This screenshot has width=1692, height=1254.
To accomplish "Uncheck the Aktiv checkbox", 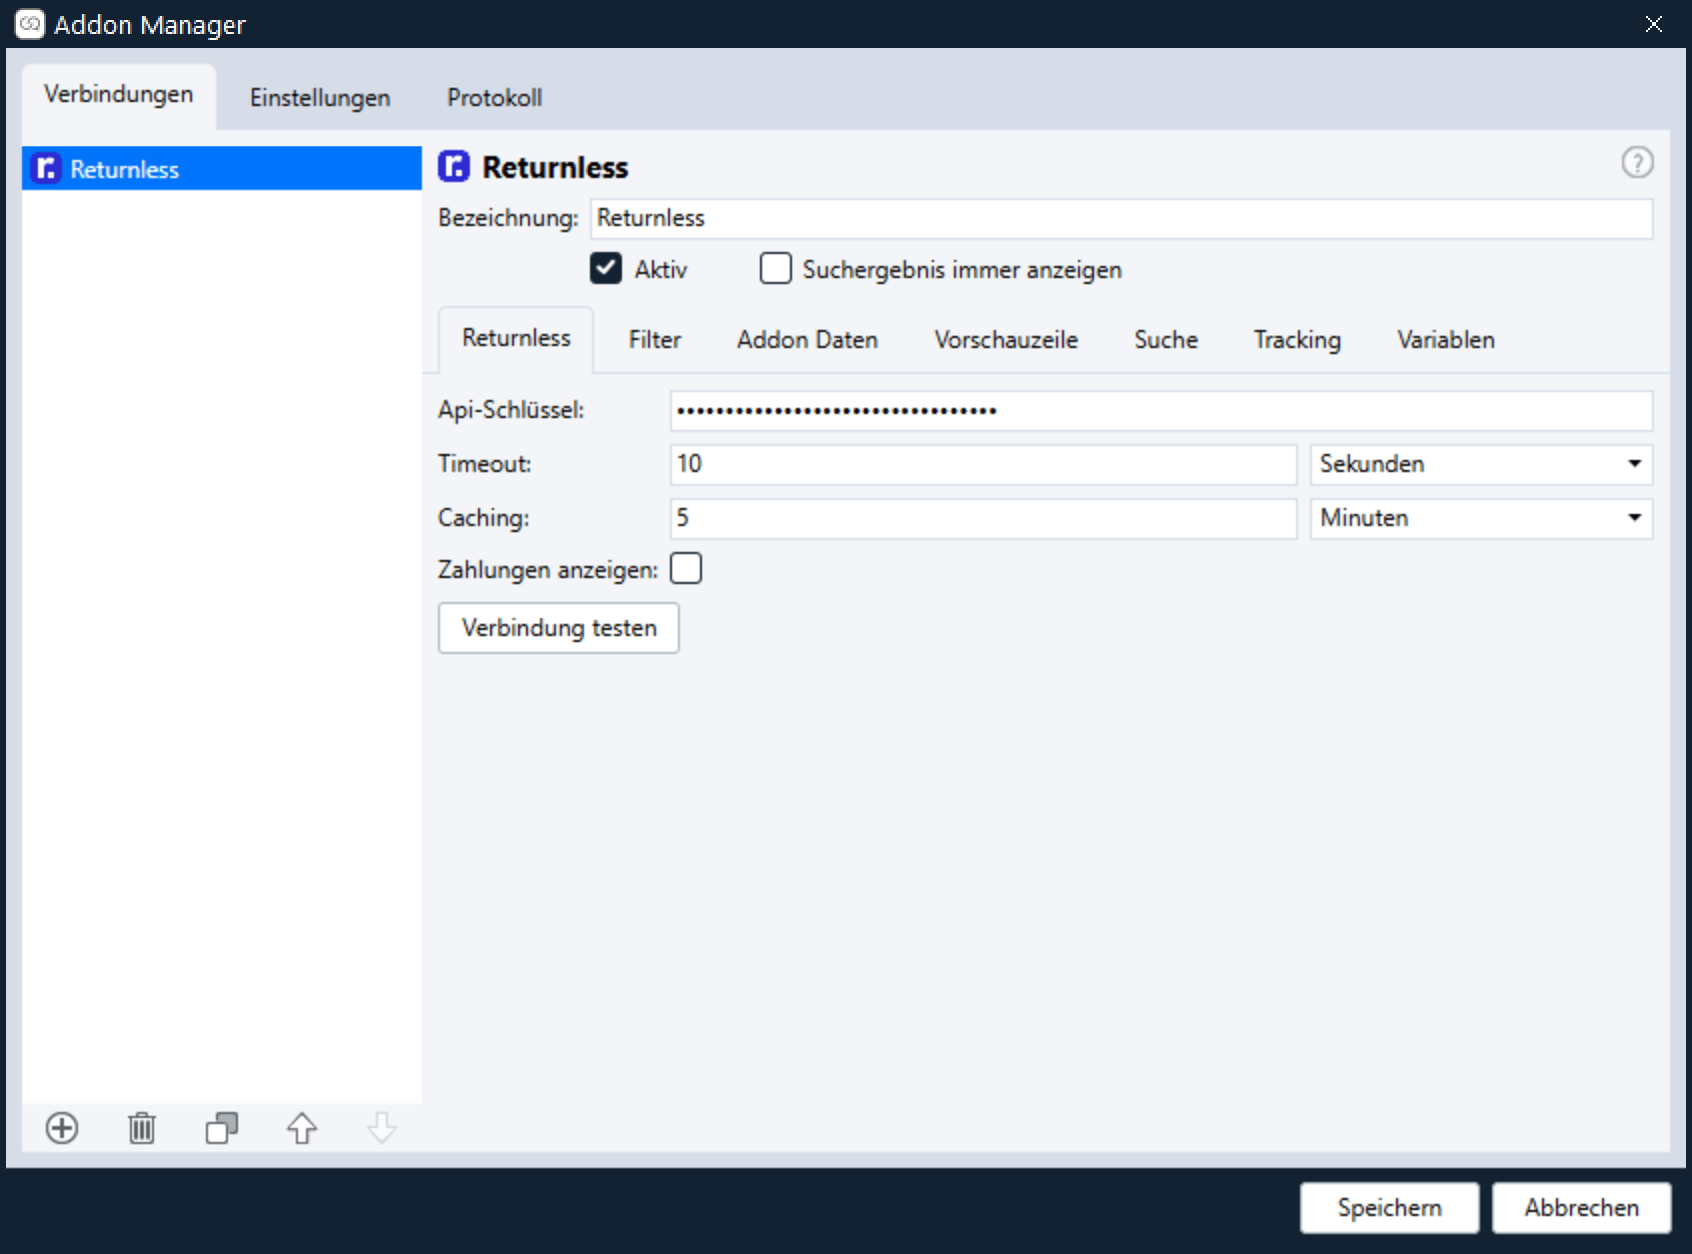I will (x=606, y=269).
